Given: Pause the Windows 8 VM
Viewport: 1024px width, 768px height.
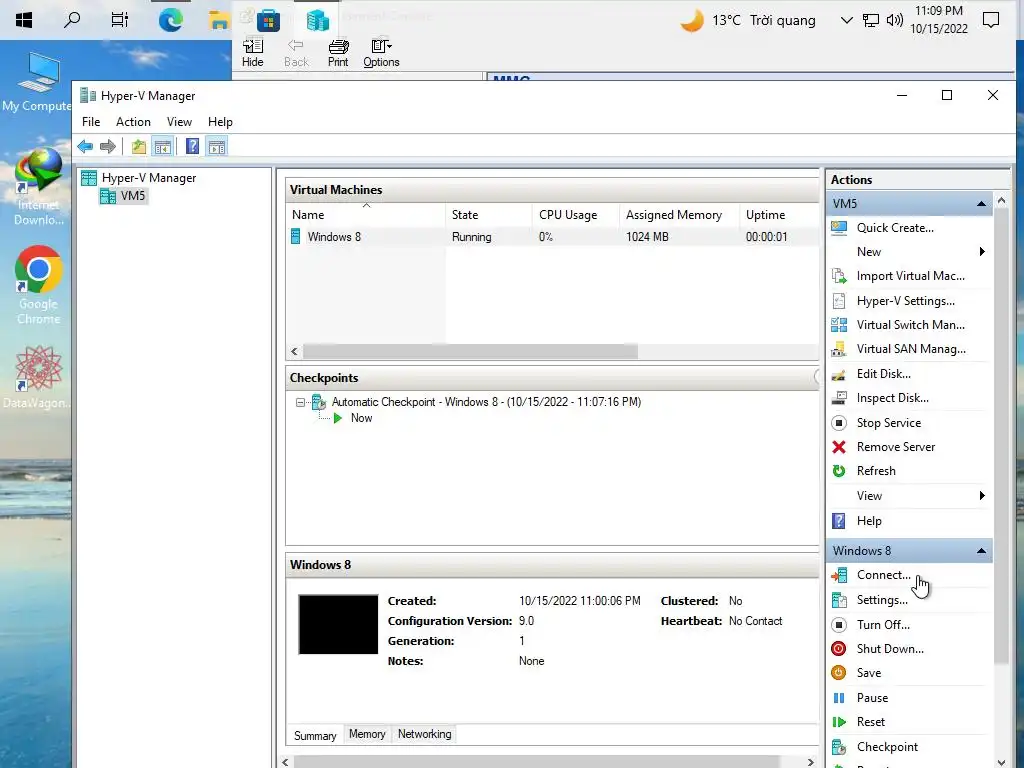Looking at the screenshot, I should pyautogui.click(x=871, y=698).
